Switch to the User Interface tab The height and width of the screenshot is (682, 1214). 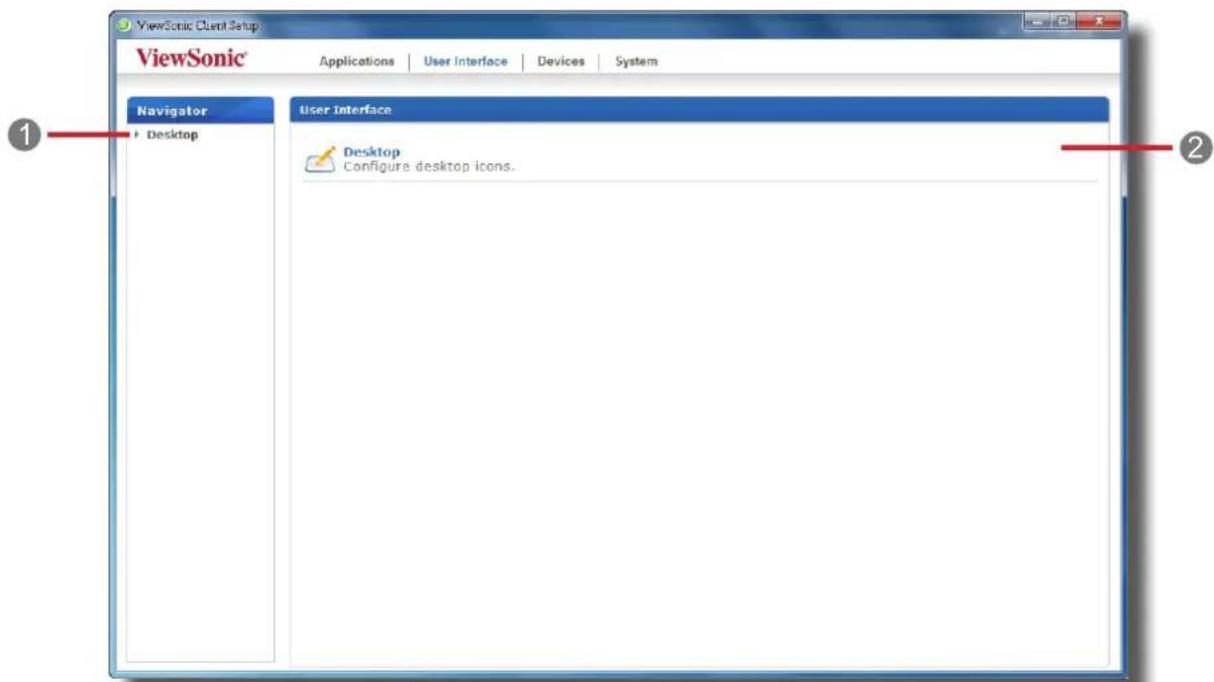465,61
